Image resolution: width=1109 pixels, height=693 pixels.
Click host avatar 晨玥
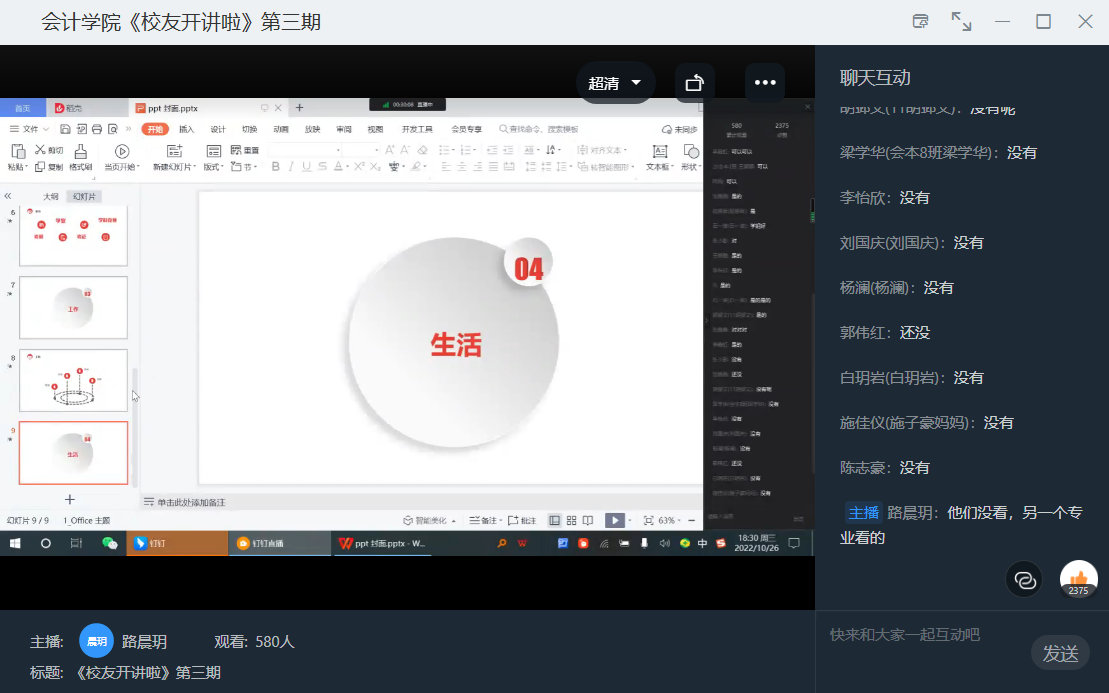96,641
